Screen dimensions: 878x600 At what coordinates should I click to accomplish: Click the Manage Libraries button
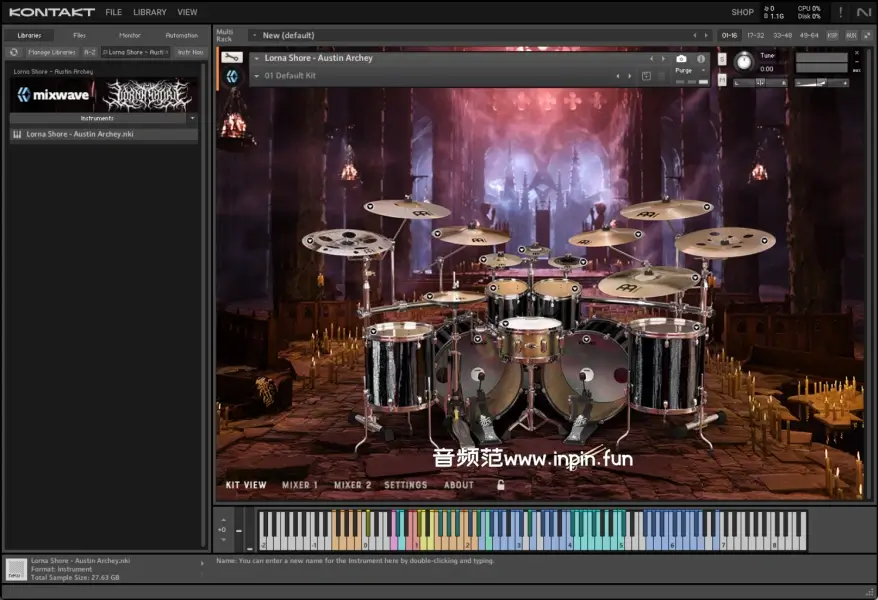click(x=52, y=52)
